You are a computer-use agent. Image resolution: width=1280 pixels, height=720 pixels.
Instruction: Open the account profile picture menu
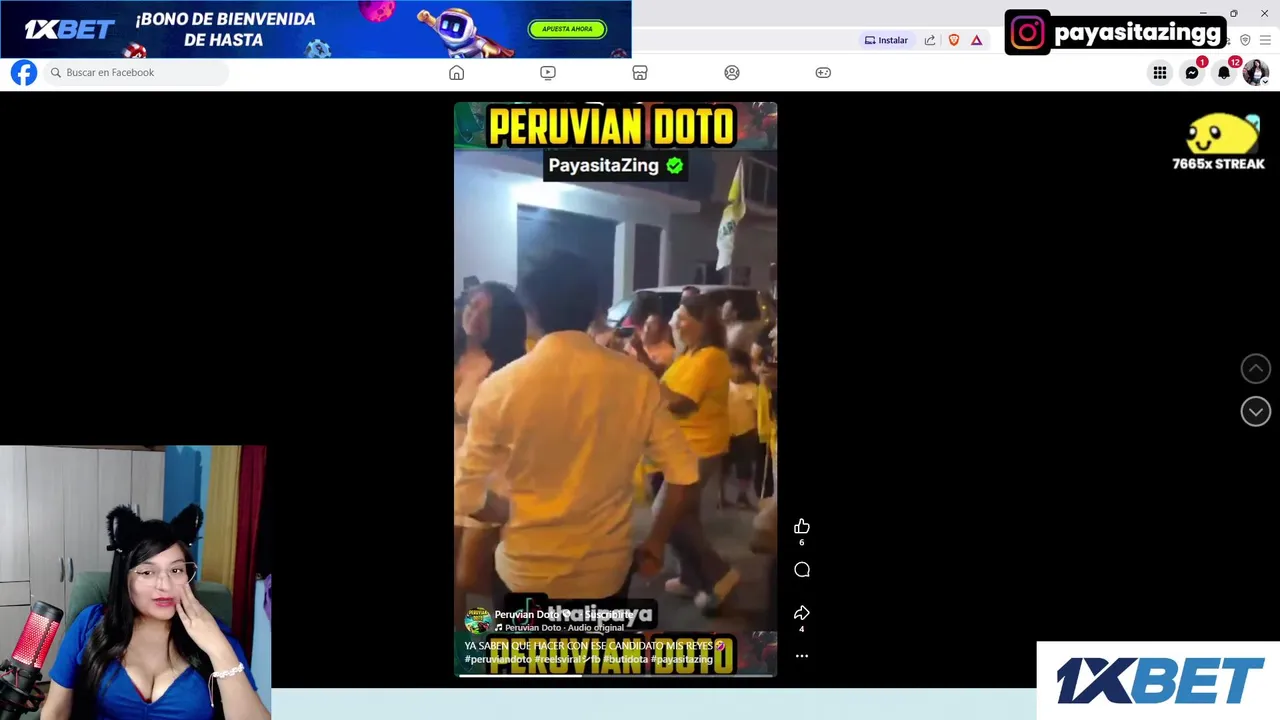pos(1255,73)
